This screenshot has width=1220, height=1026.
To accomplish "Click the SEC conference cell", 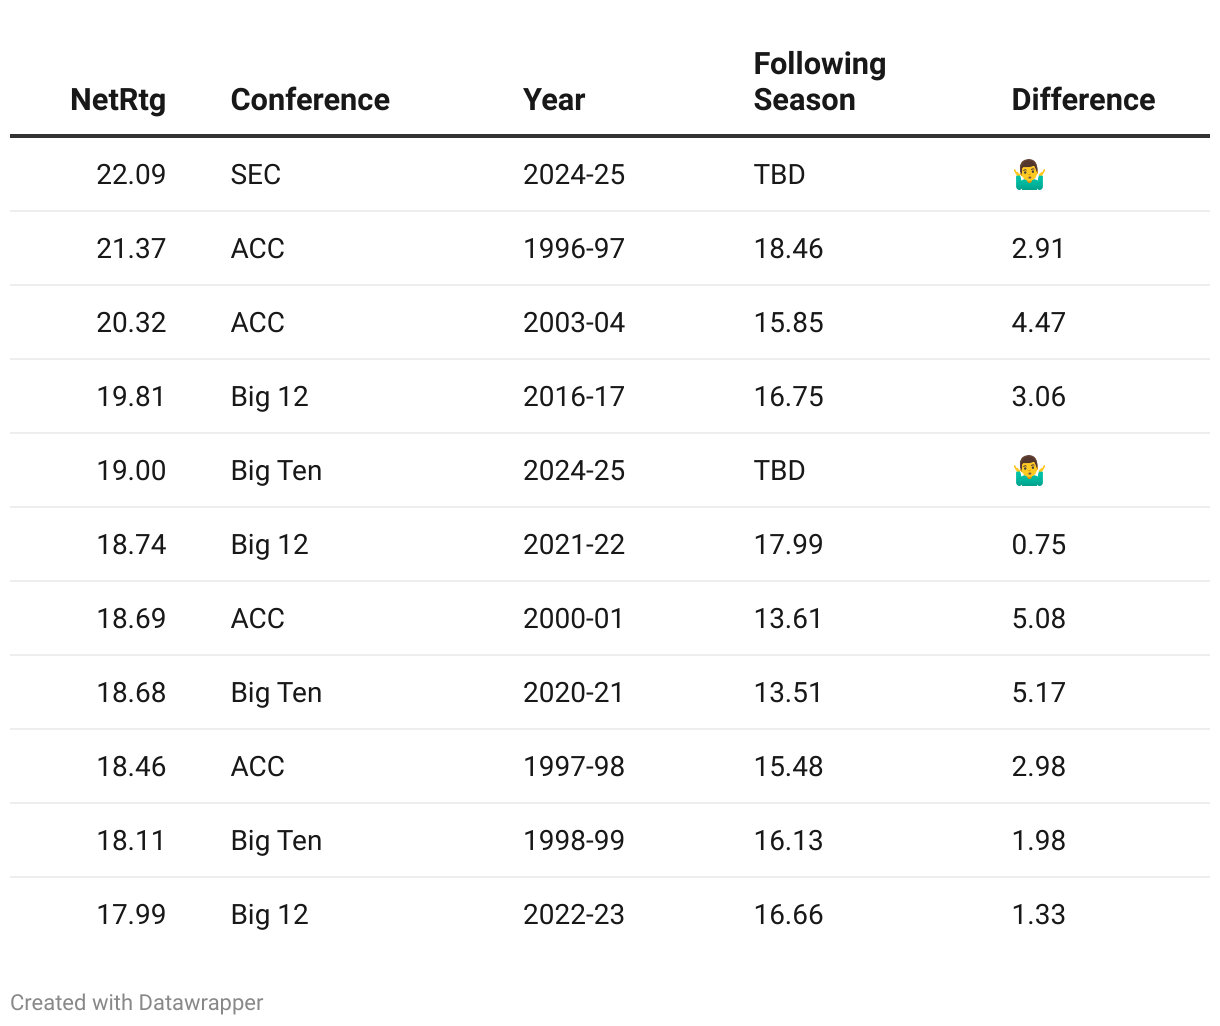I will coord(256,175).
